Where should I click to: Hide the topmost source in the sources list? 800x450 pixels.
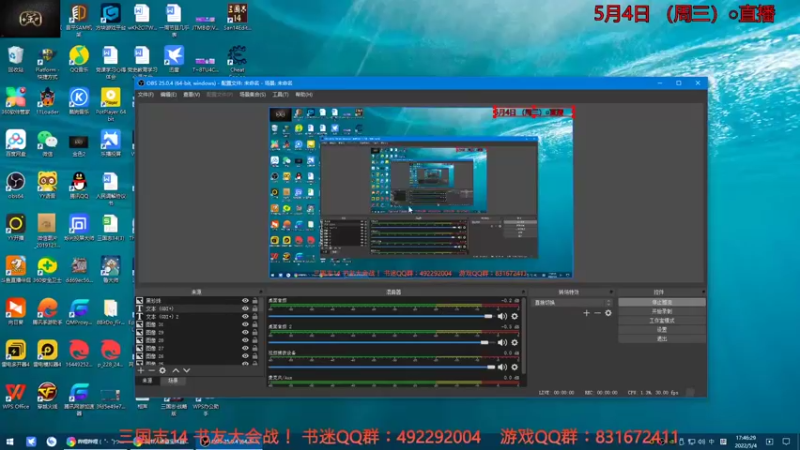point(245,301)
